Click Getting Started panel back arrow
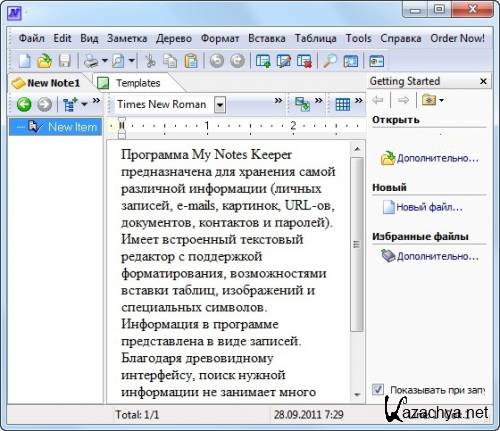Viewport: 500px width, 431px height. point(378,100)
